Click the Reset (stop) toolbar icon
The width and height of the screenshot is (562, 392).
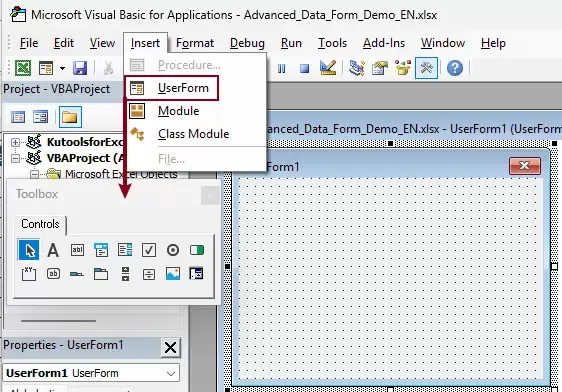305,68
